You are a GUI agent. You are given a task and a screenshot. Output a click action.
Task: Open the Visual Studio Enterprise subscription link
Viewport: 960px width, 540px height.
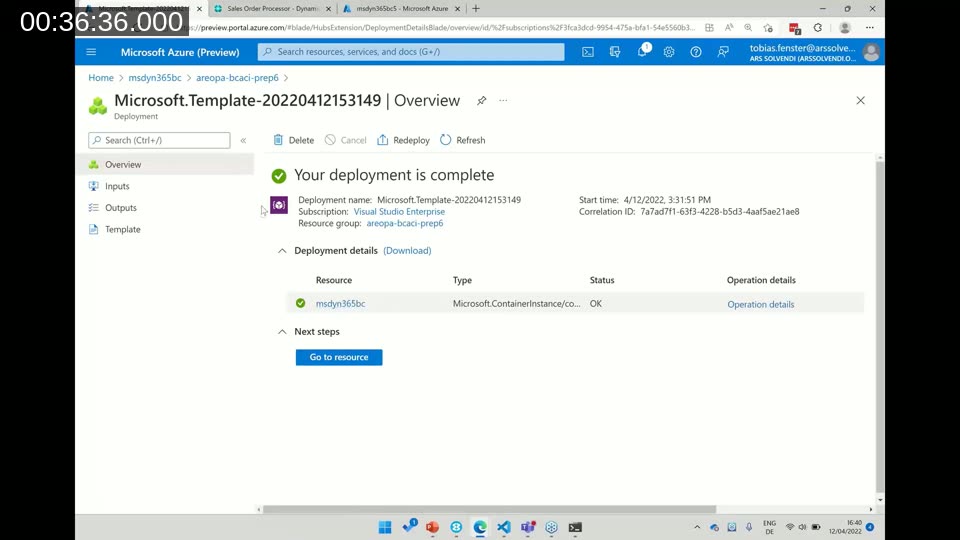(399, 212)
